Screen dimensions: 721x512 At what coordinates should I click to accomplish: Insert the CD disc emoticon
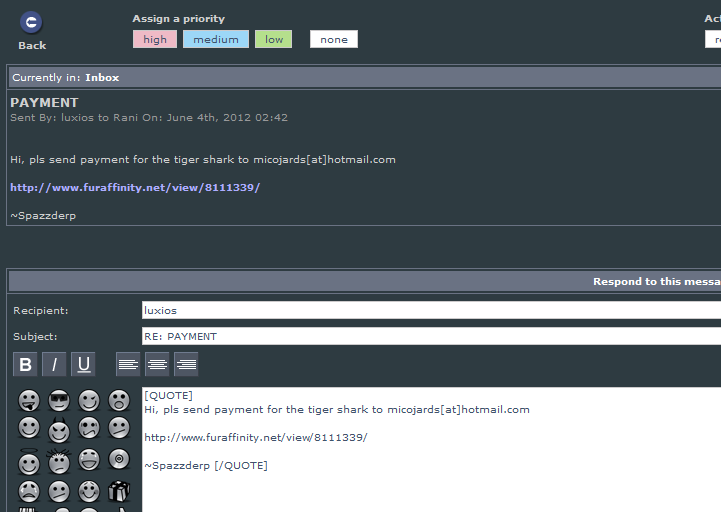coord(119,460)
